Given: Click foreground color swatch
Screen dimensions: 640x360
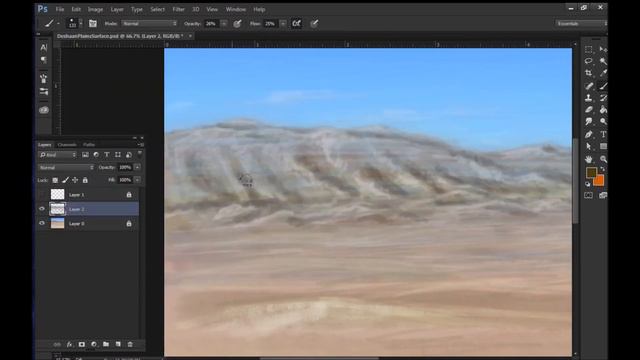Looking at the screenshot, I should tap(591, 173).
